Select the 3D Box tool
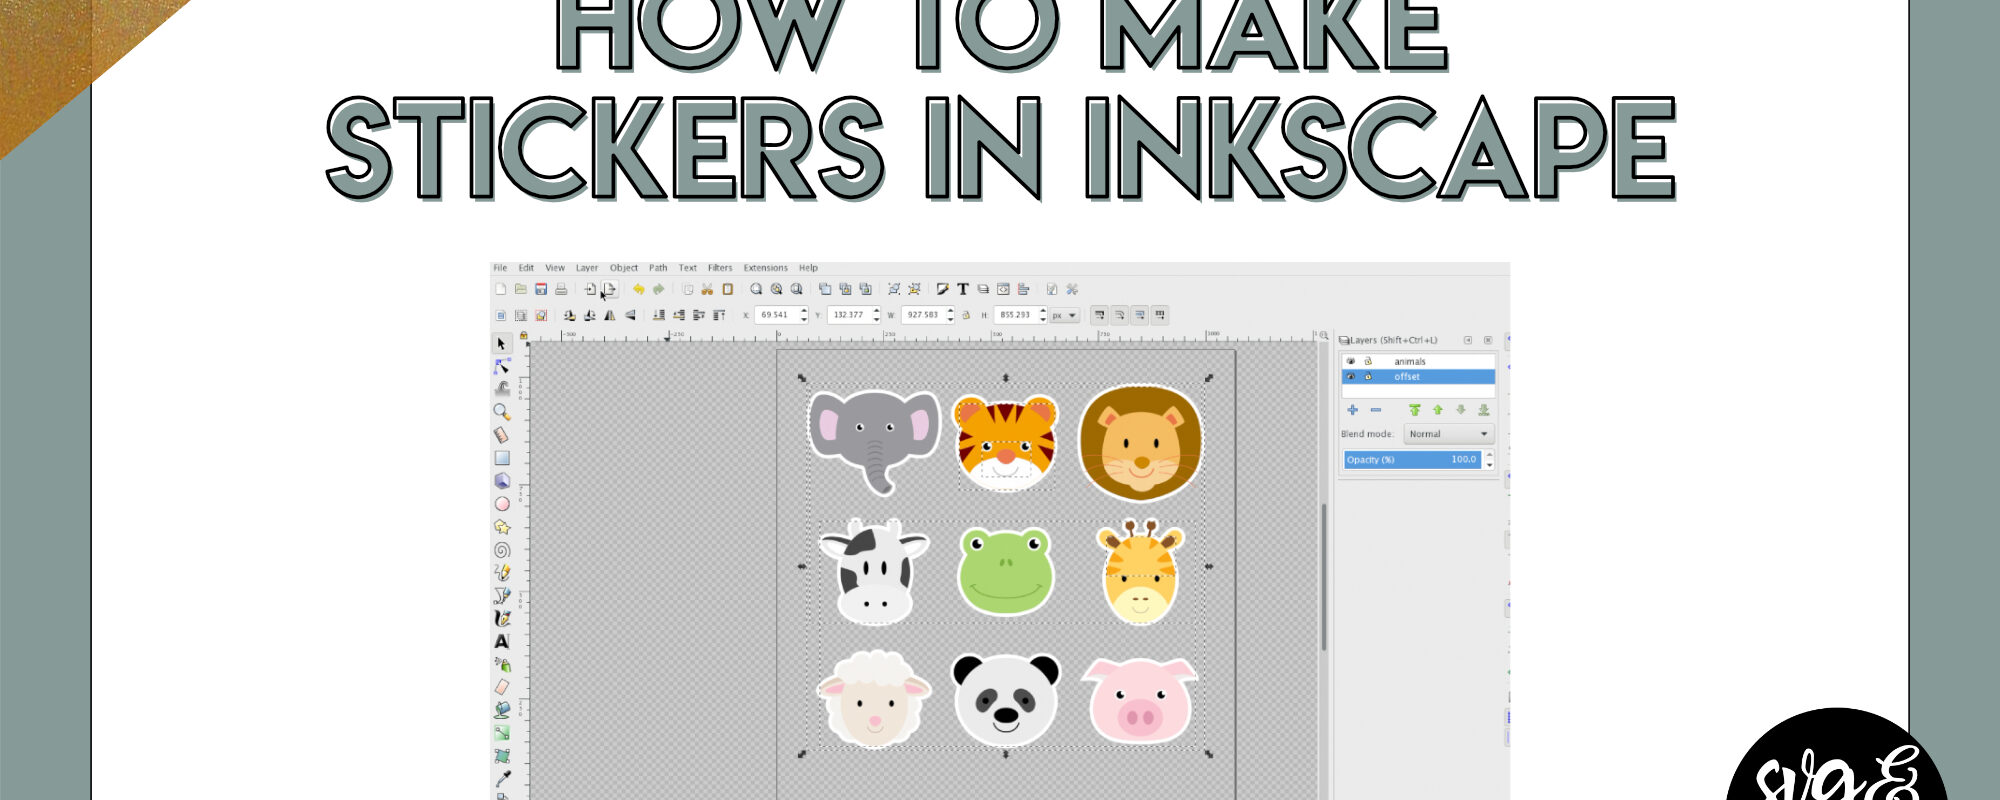This screenshot has width=2000, height=800. click(502, 481)
